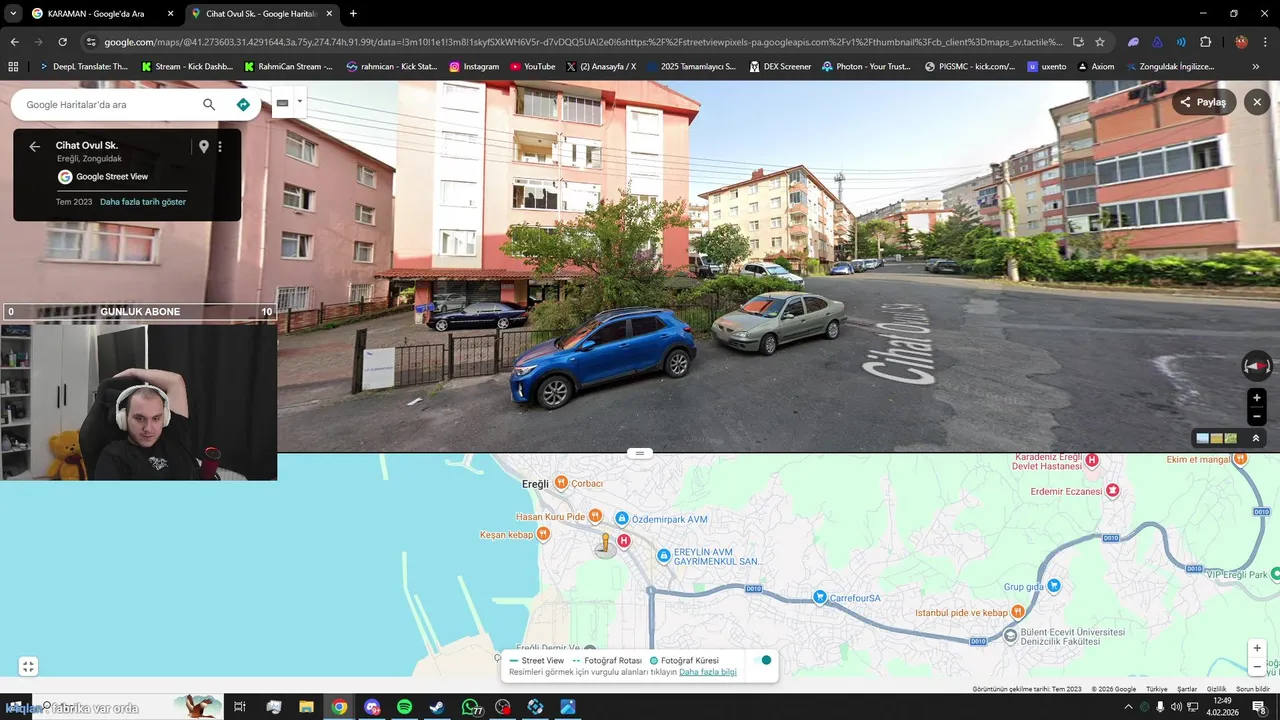Zoom in on the Street View image
The width and height of the screenshot is (1280, 720).
point(1257,398)
